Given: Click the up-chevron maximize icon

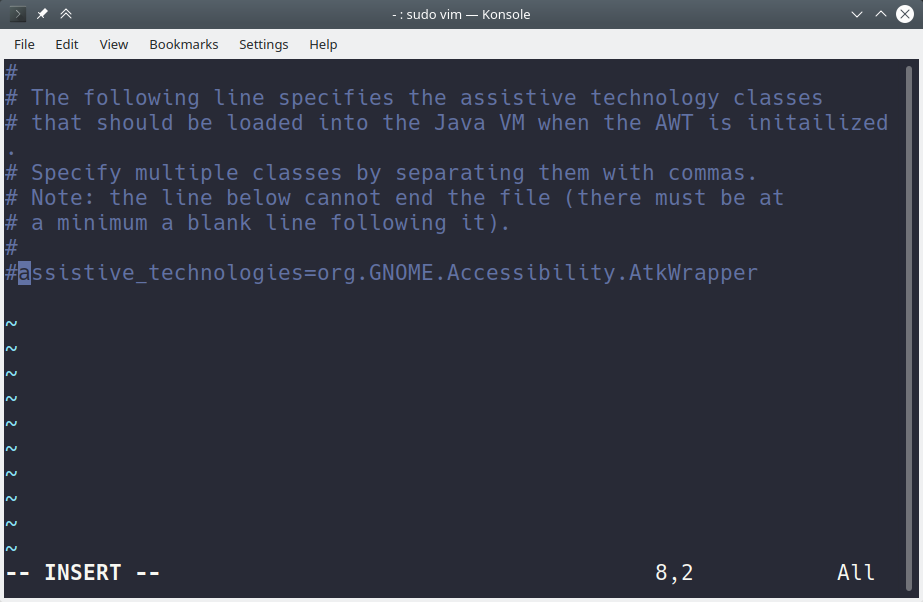Looking at the screenshot, I should coord(879,14).
